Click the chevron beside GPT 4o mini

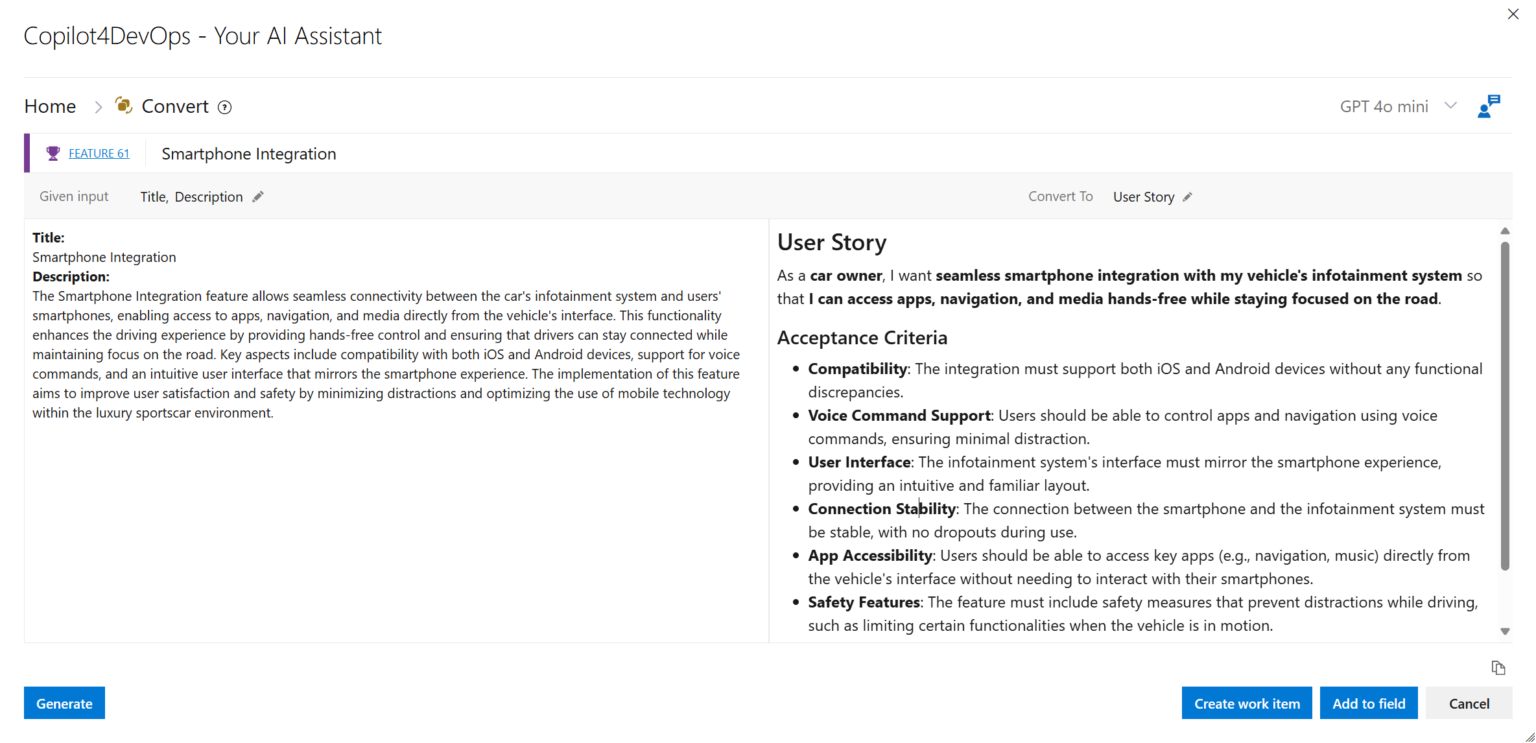click(1449, 105)
